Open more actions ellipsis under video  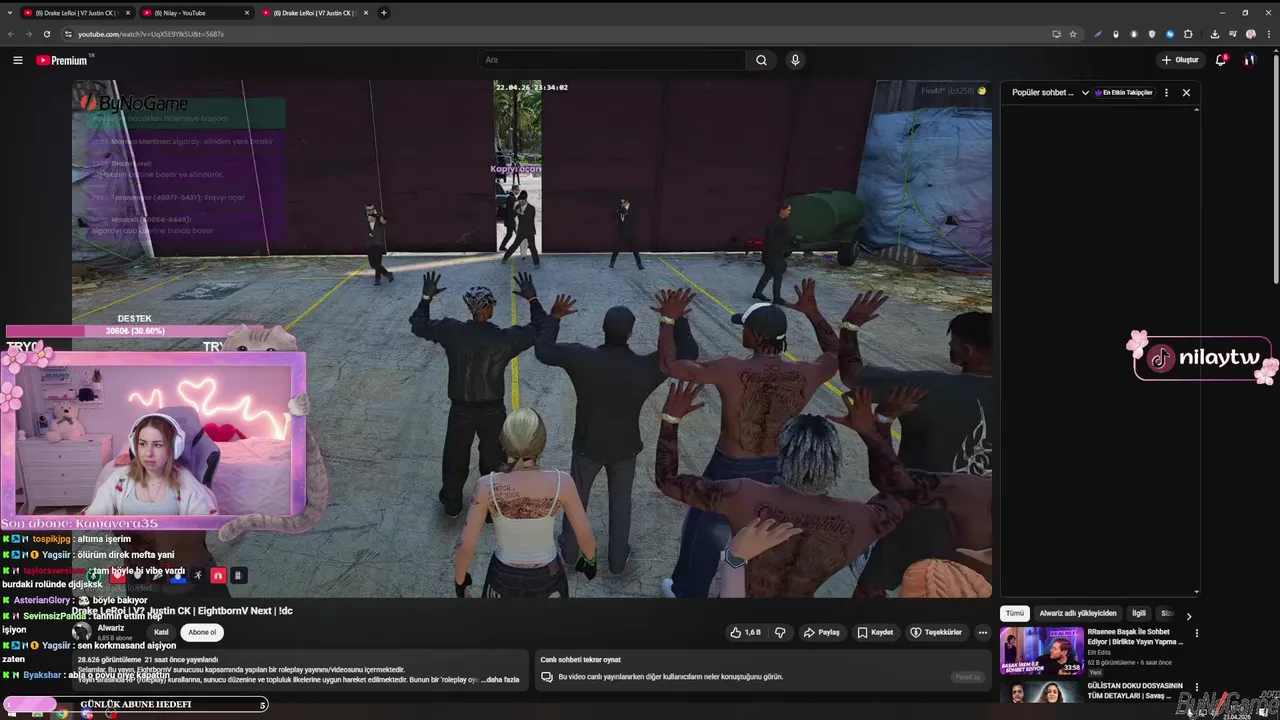(982, 632)
